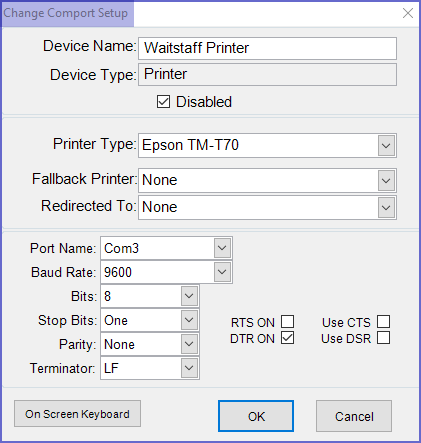Toggle the DTR ON checkbox

(287, 338)
